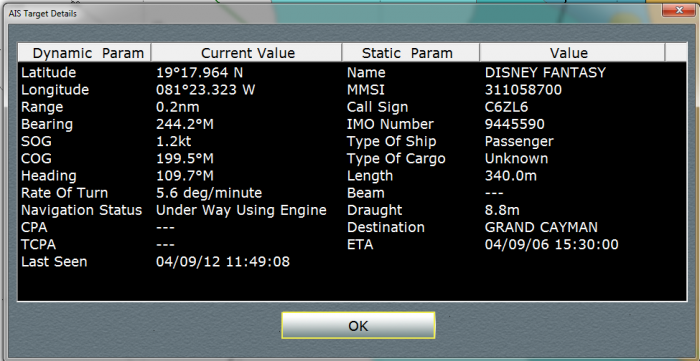Close the AIS Target Details dialog
The width and height of the screenshot is (700, 361).
[678, 10]
